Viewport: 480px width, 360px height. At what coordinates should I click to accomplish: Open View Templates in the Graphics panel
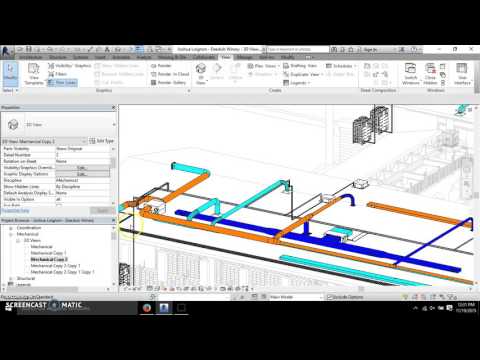point(34,74)
